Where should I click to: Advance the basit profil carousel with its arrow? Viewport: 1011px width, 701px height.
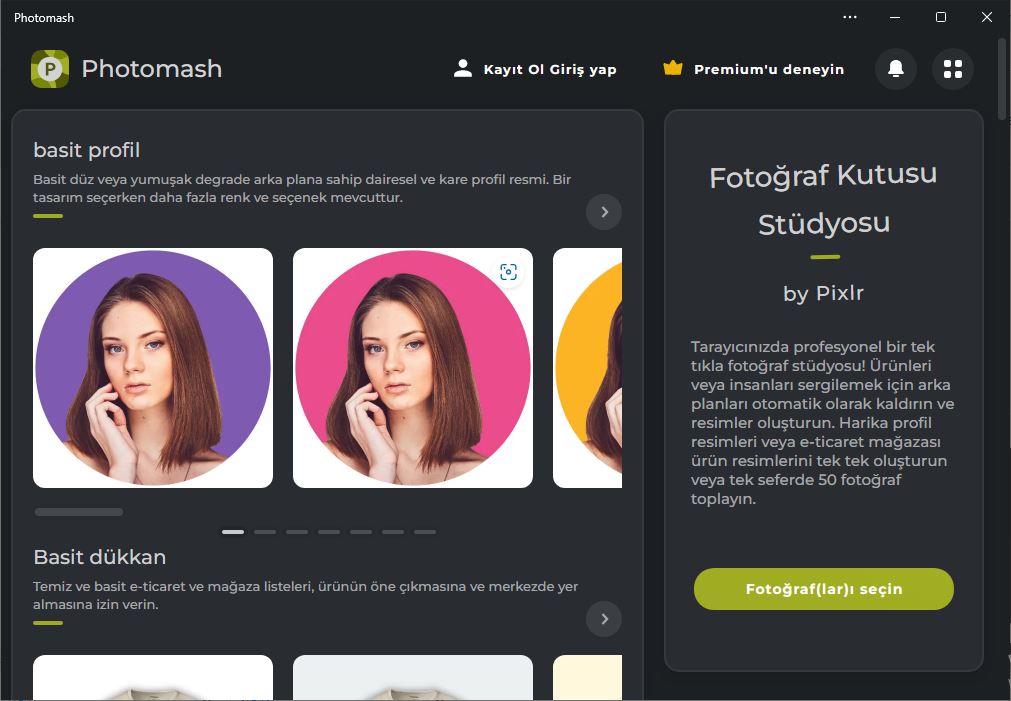coord(604,212)
